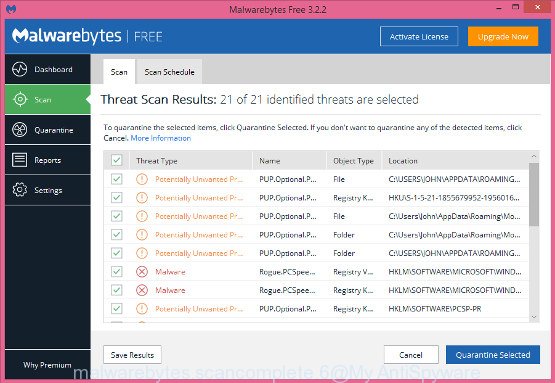Click the Activate License button
Viewport: 555px width, 383px height.
click(419, 36)
